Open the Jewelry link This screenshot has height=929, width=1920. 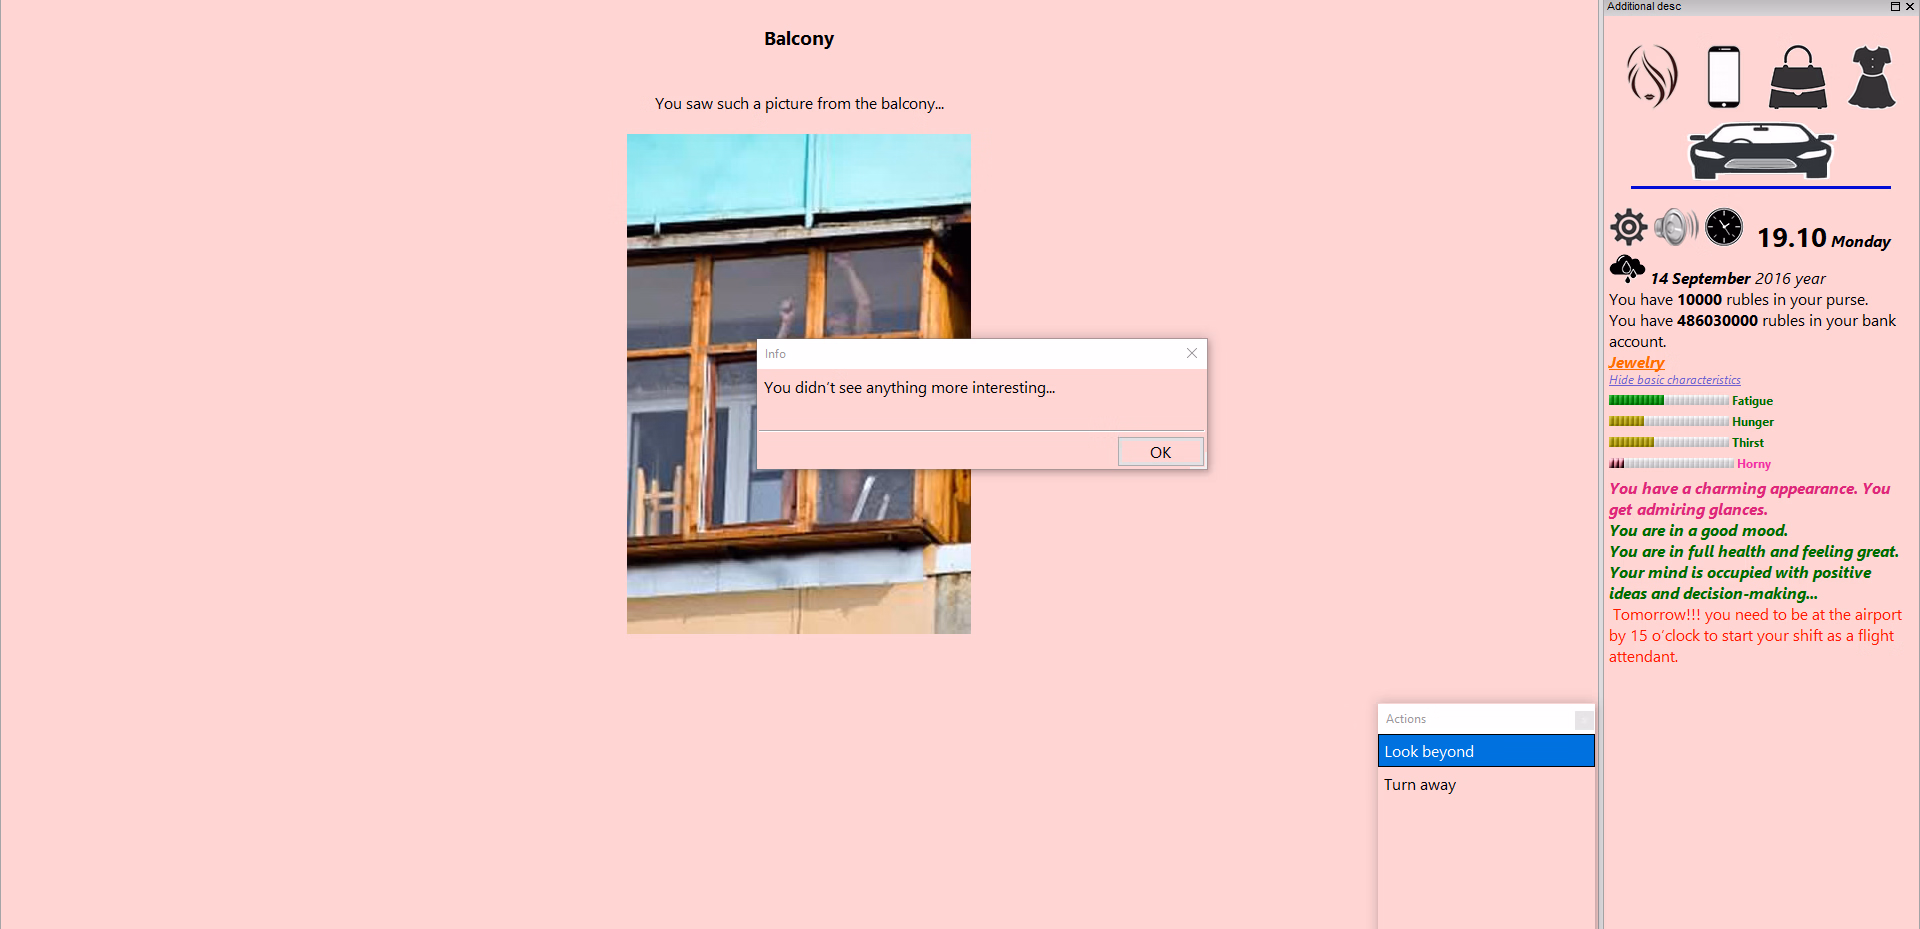pos(1636,362)
